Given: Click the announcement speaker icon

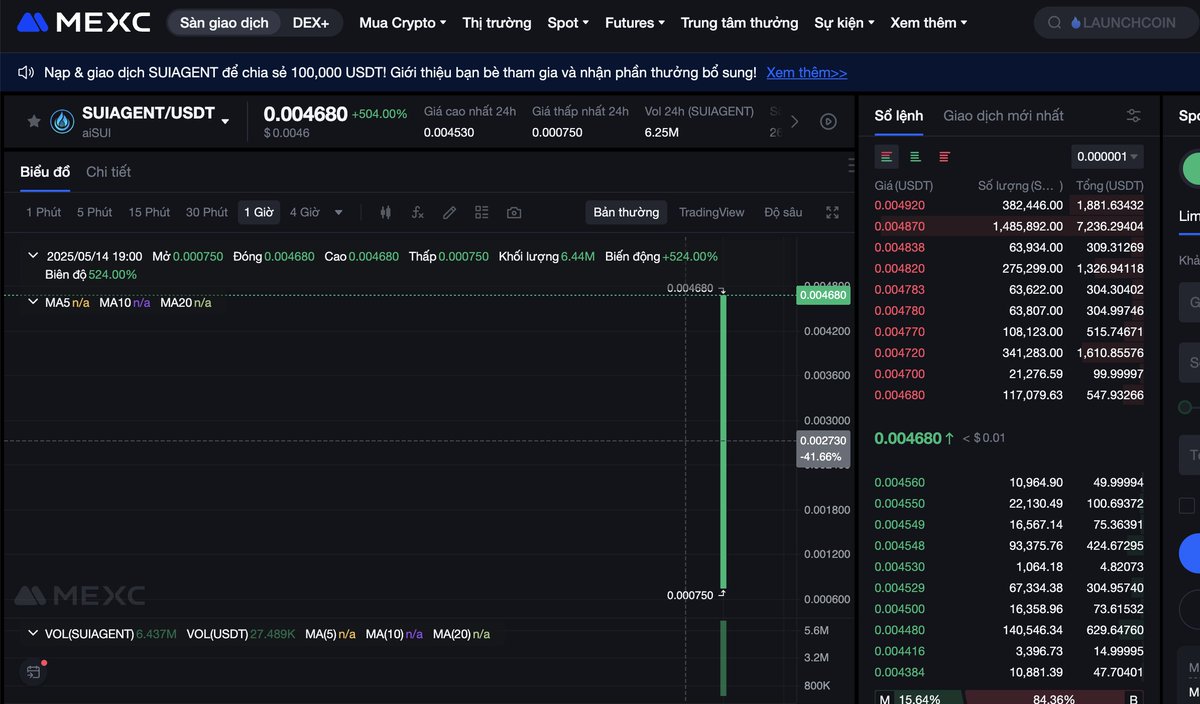Looking at the screenshot, I should tap(26, 72).
